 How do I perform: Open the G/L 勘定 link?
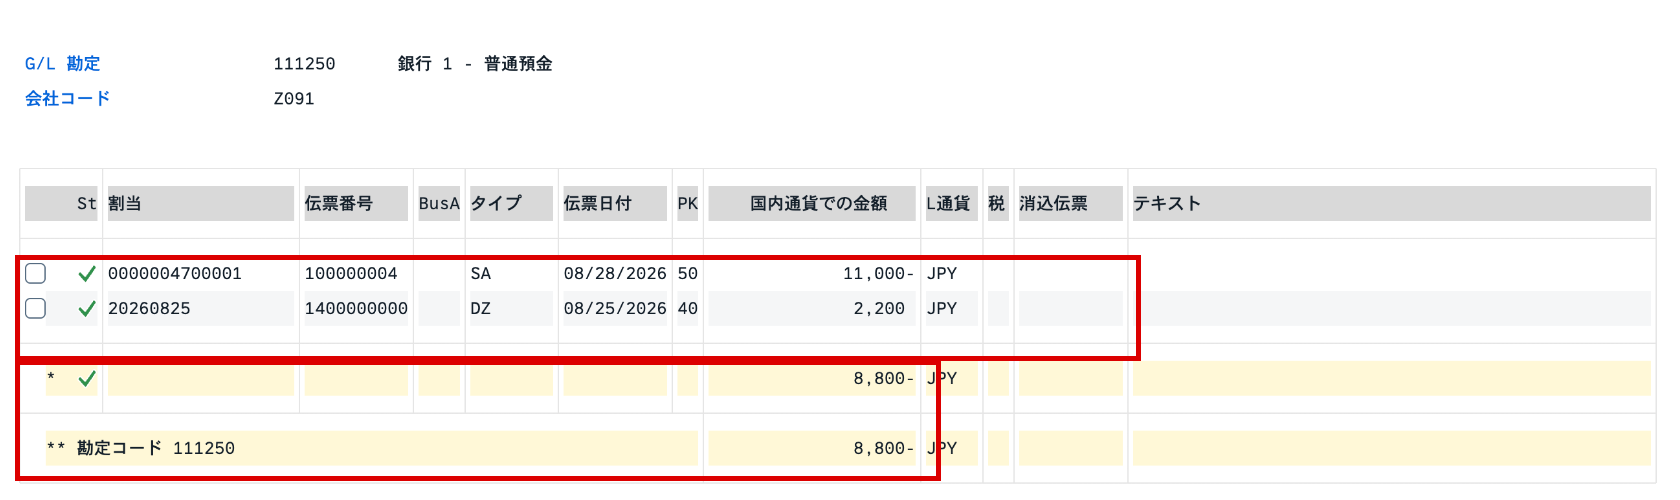(x=62, y=63)
